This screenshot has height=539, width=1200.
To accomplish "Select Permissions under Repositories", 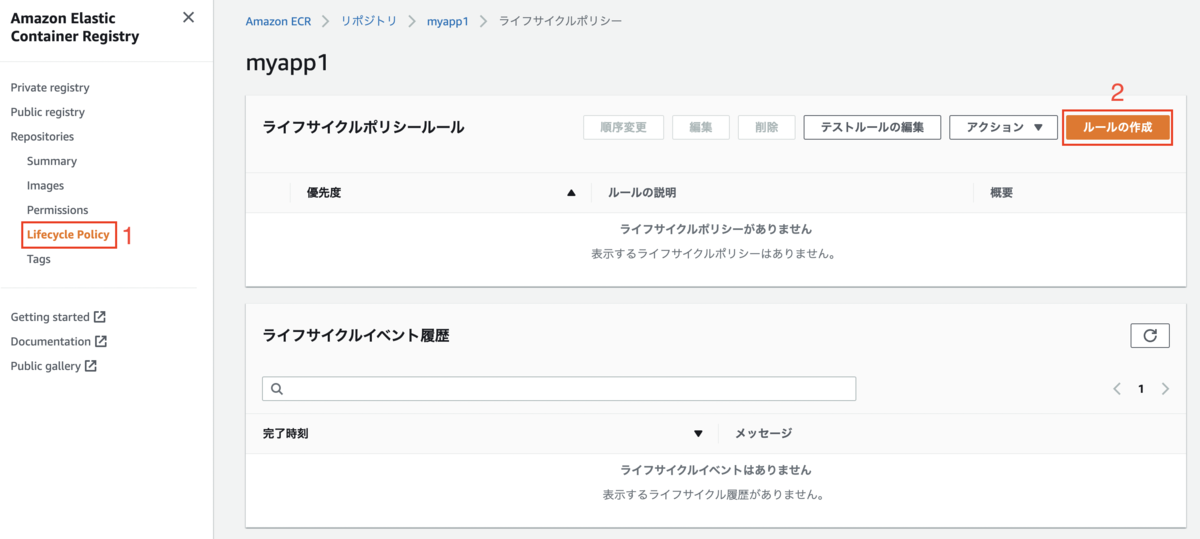I will click(x=58, y=210).
